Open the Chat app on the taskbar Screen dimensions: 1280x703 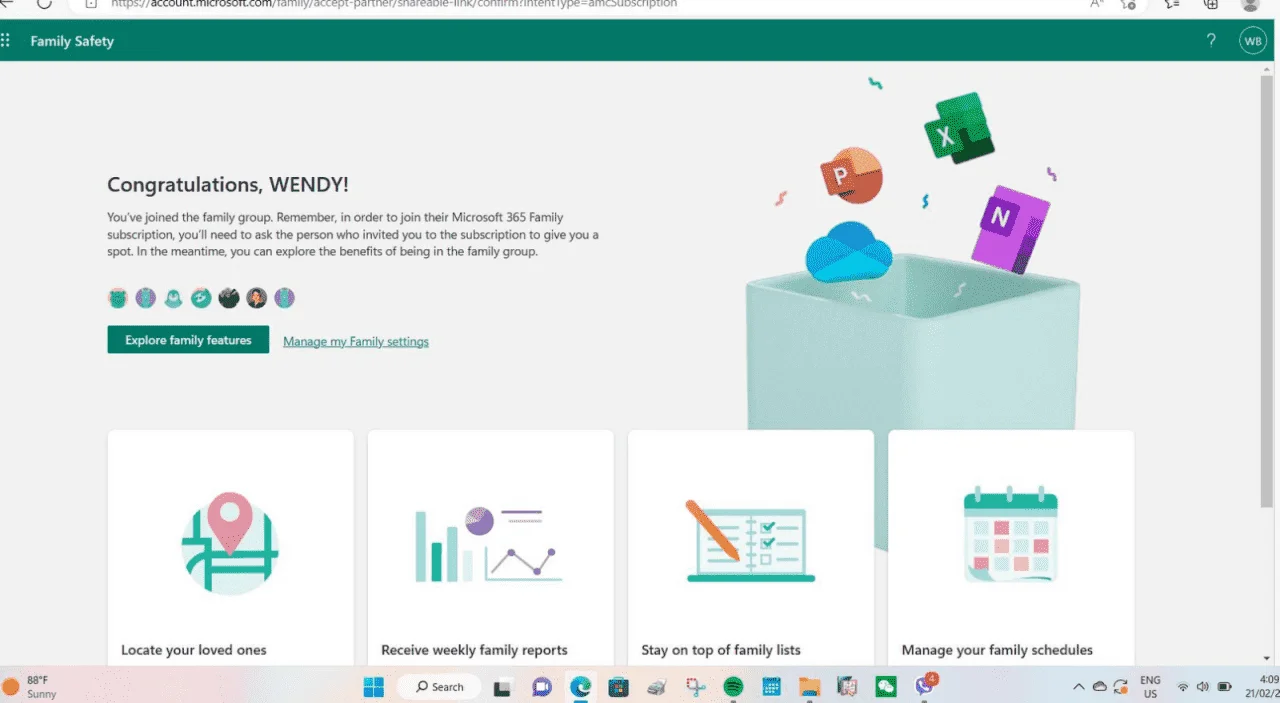tap(542, 687)
